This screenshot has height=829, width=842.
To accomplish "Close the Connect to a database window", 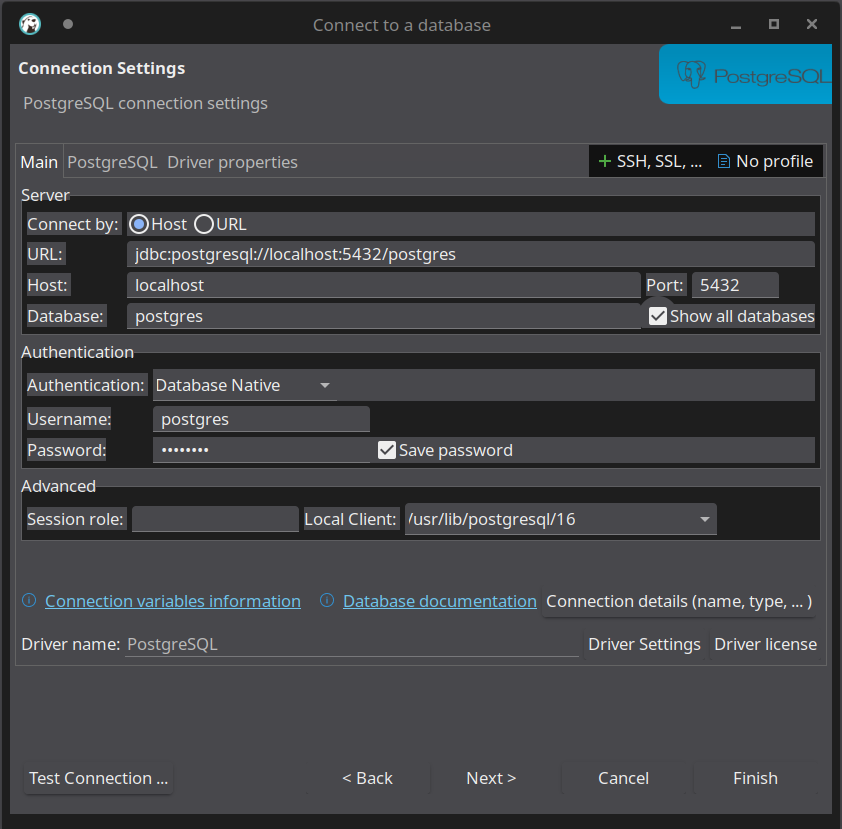I will click(812, 24).
